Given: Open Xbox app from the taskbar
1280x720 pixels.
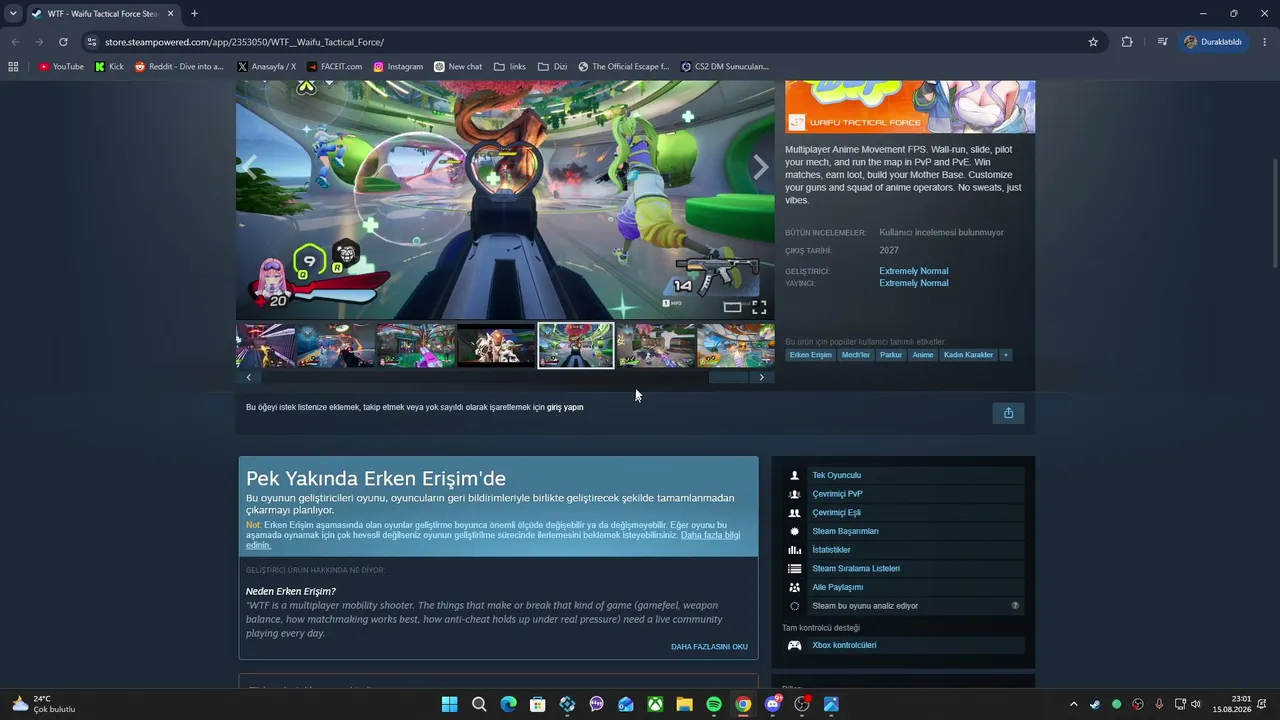Looking at the screenshot, I should (655, 704).
